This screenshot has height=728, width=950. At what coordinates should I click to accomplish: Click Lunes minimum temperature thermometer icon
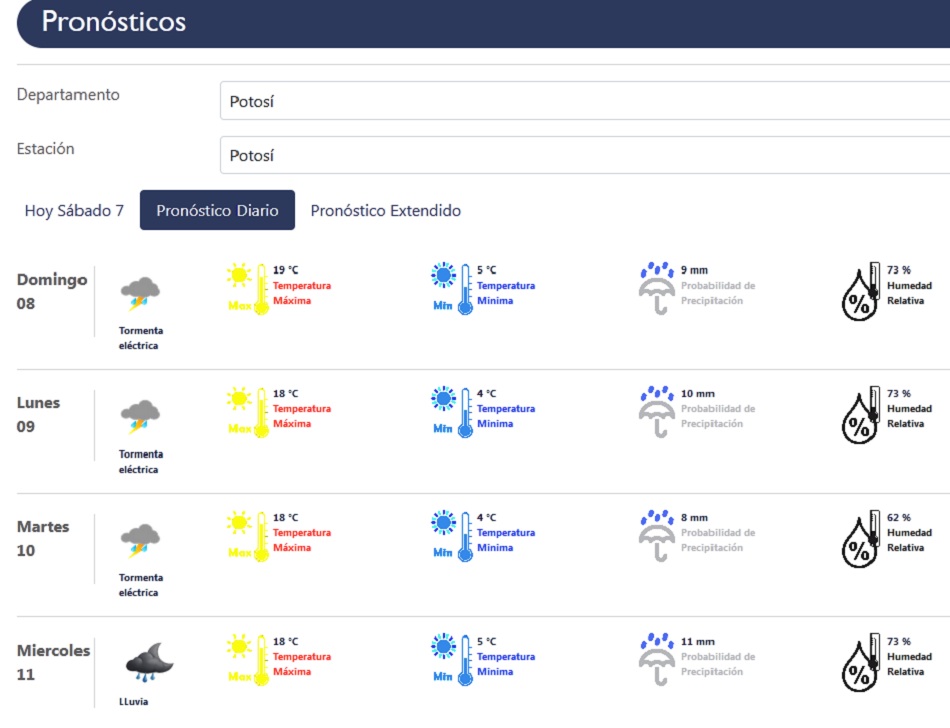pyautogui.click(x=452, y=411)
